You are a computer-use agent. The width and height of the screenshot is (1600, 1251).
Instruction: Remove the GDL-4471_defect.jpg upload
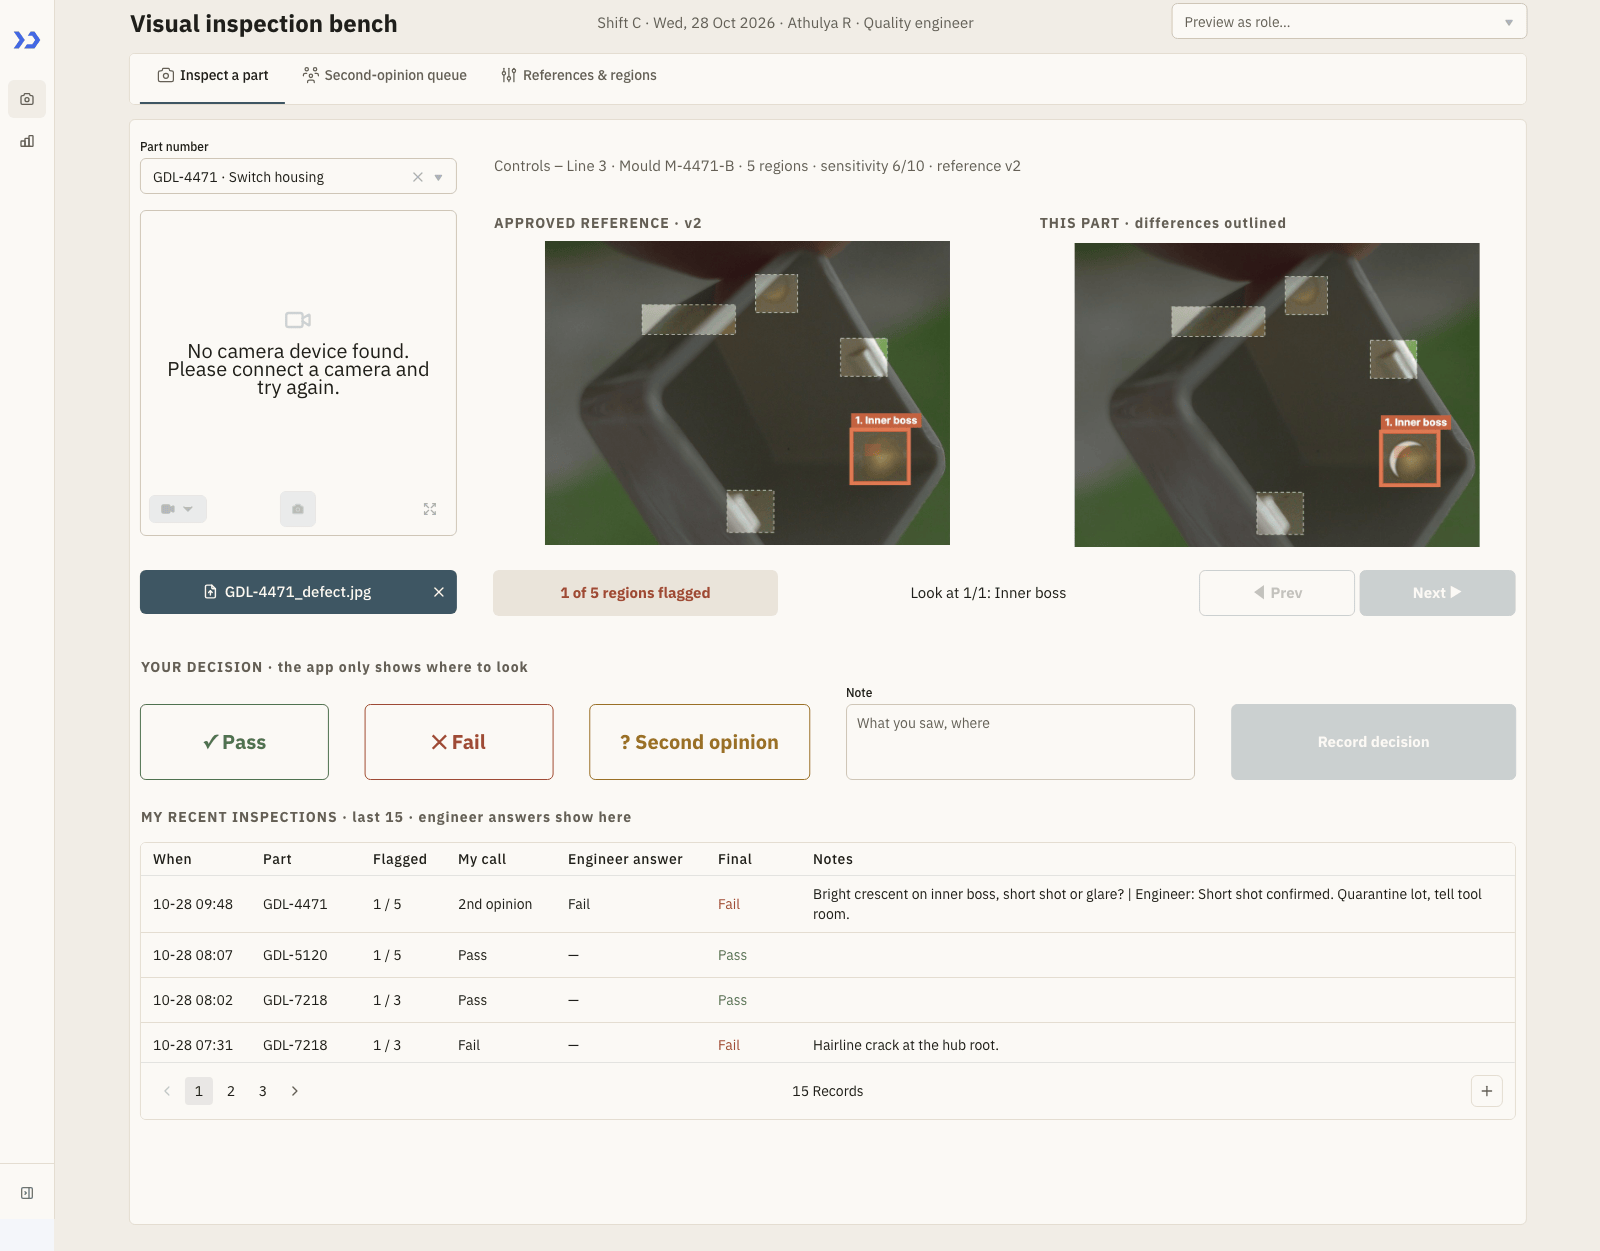tap(438, 592)
